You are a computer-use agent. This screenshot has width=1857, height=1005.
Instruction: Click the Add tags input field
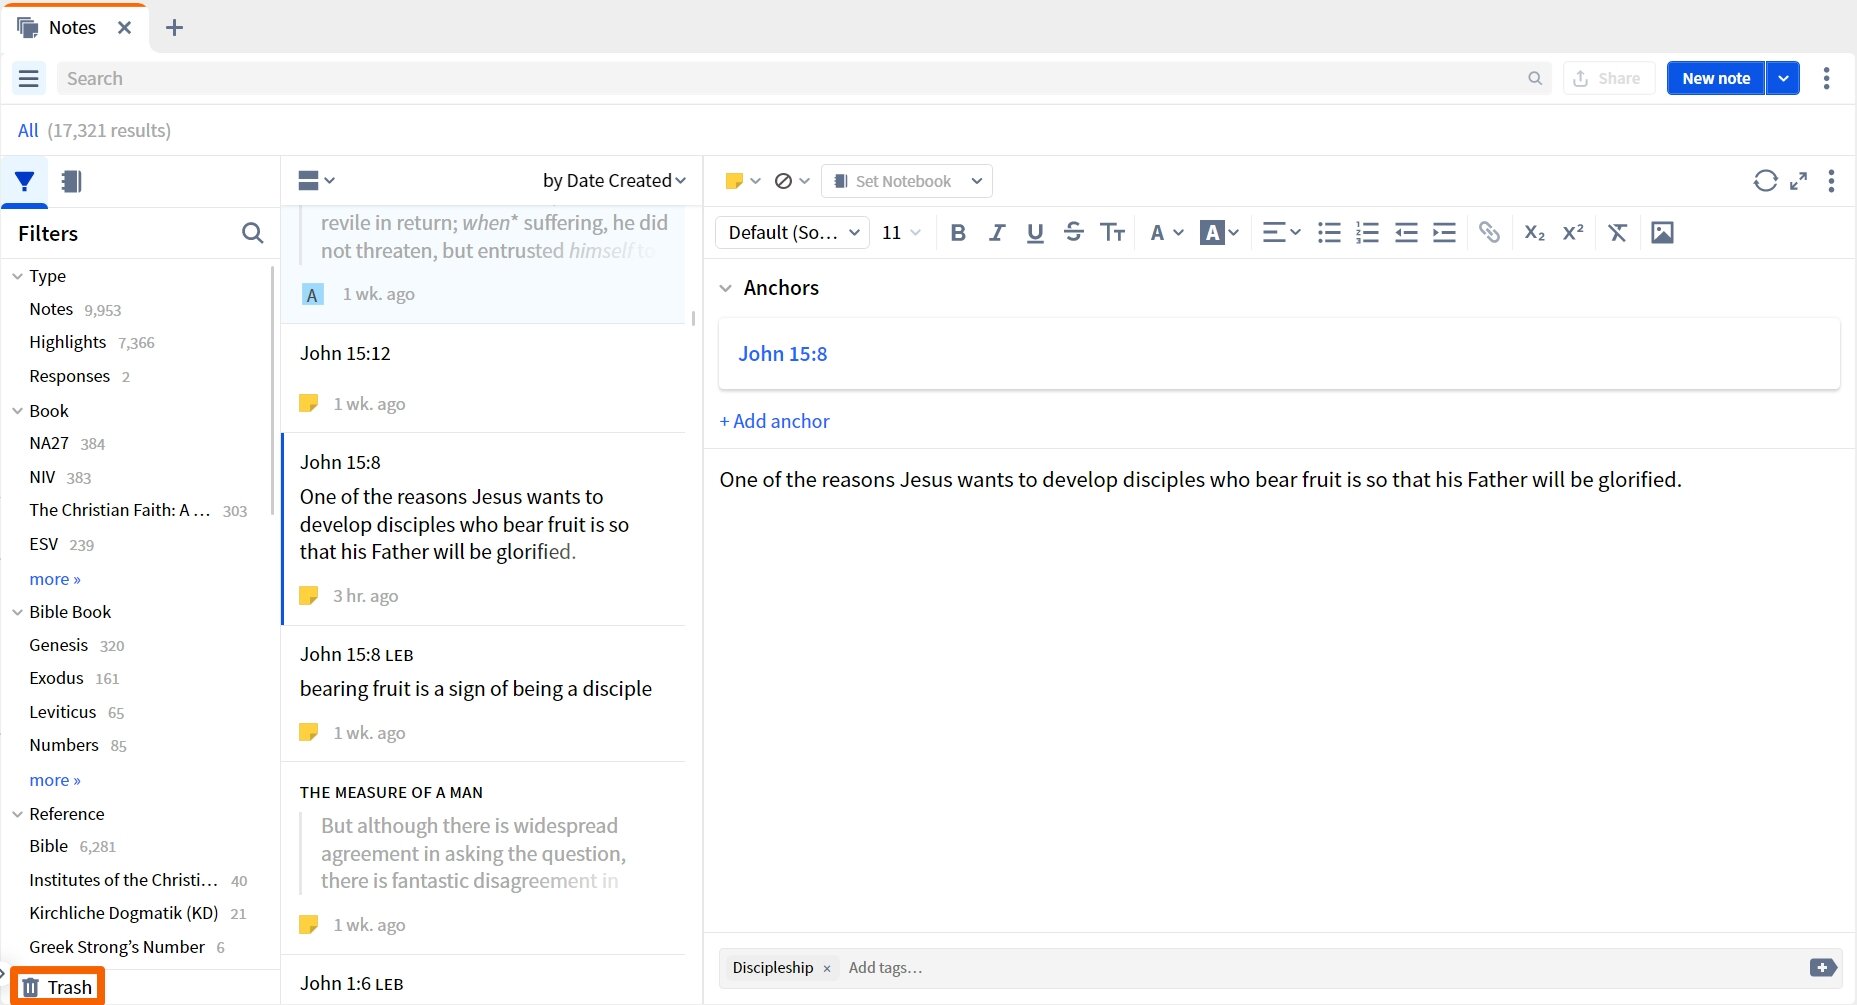886,968
